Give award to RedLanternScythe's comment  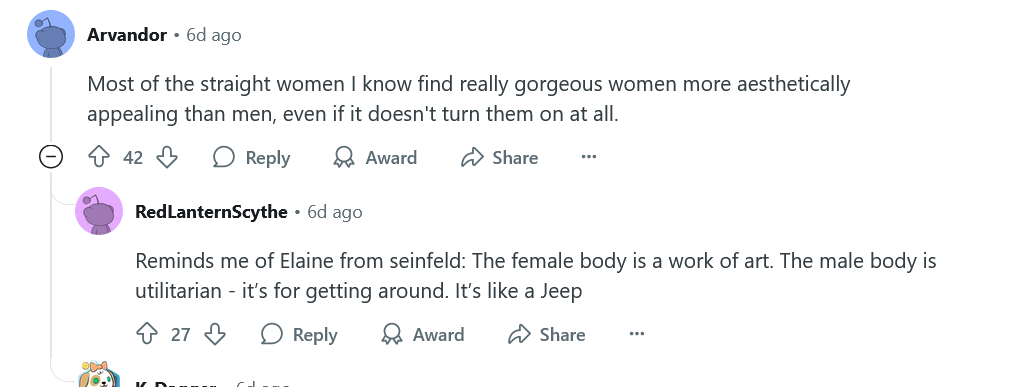[423, 334]
